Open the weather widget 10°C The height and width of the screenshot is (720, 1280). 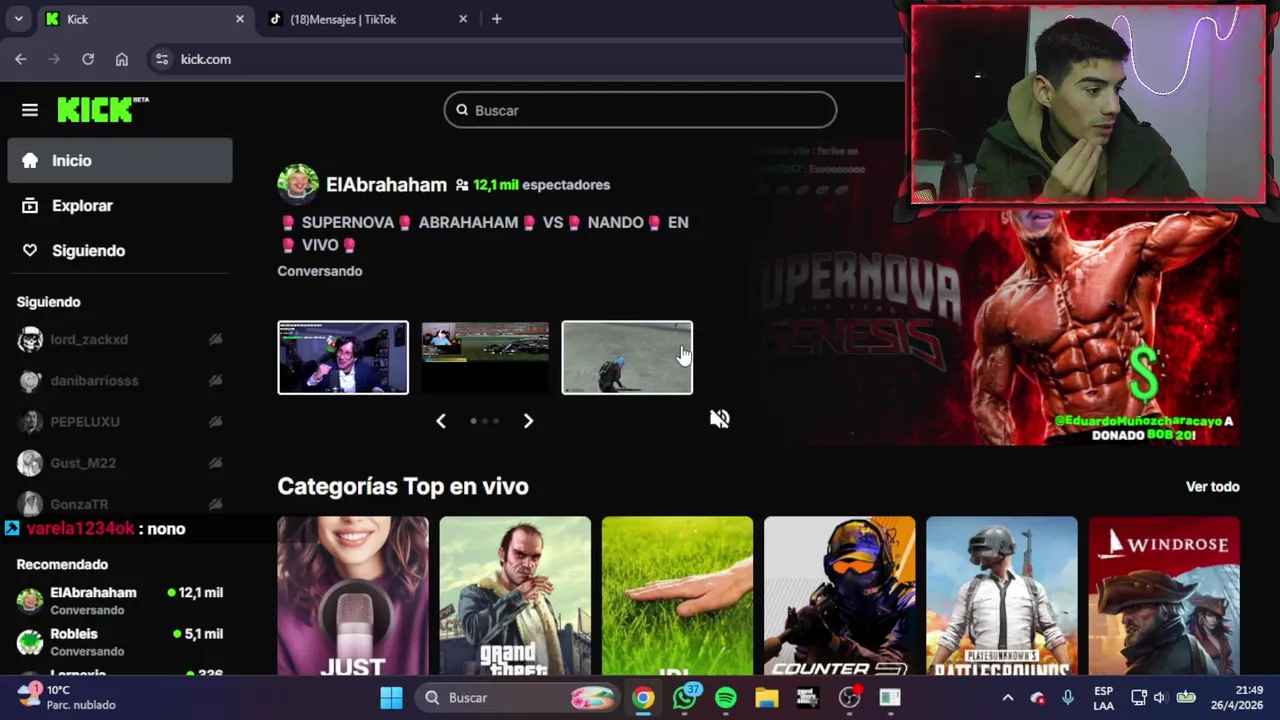(66, 698)
